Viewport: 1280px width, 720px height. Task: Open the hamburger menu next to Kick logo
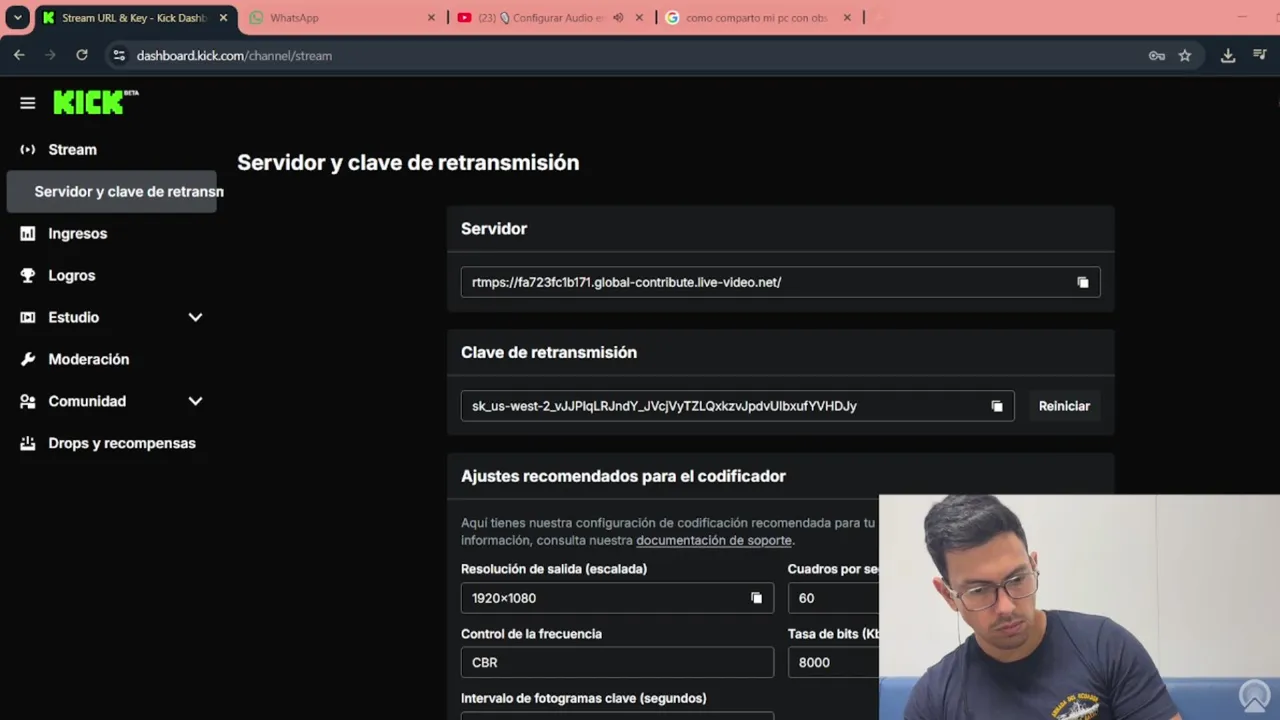point(27,103)
